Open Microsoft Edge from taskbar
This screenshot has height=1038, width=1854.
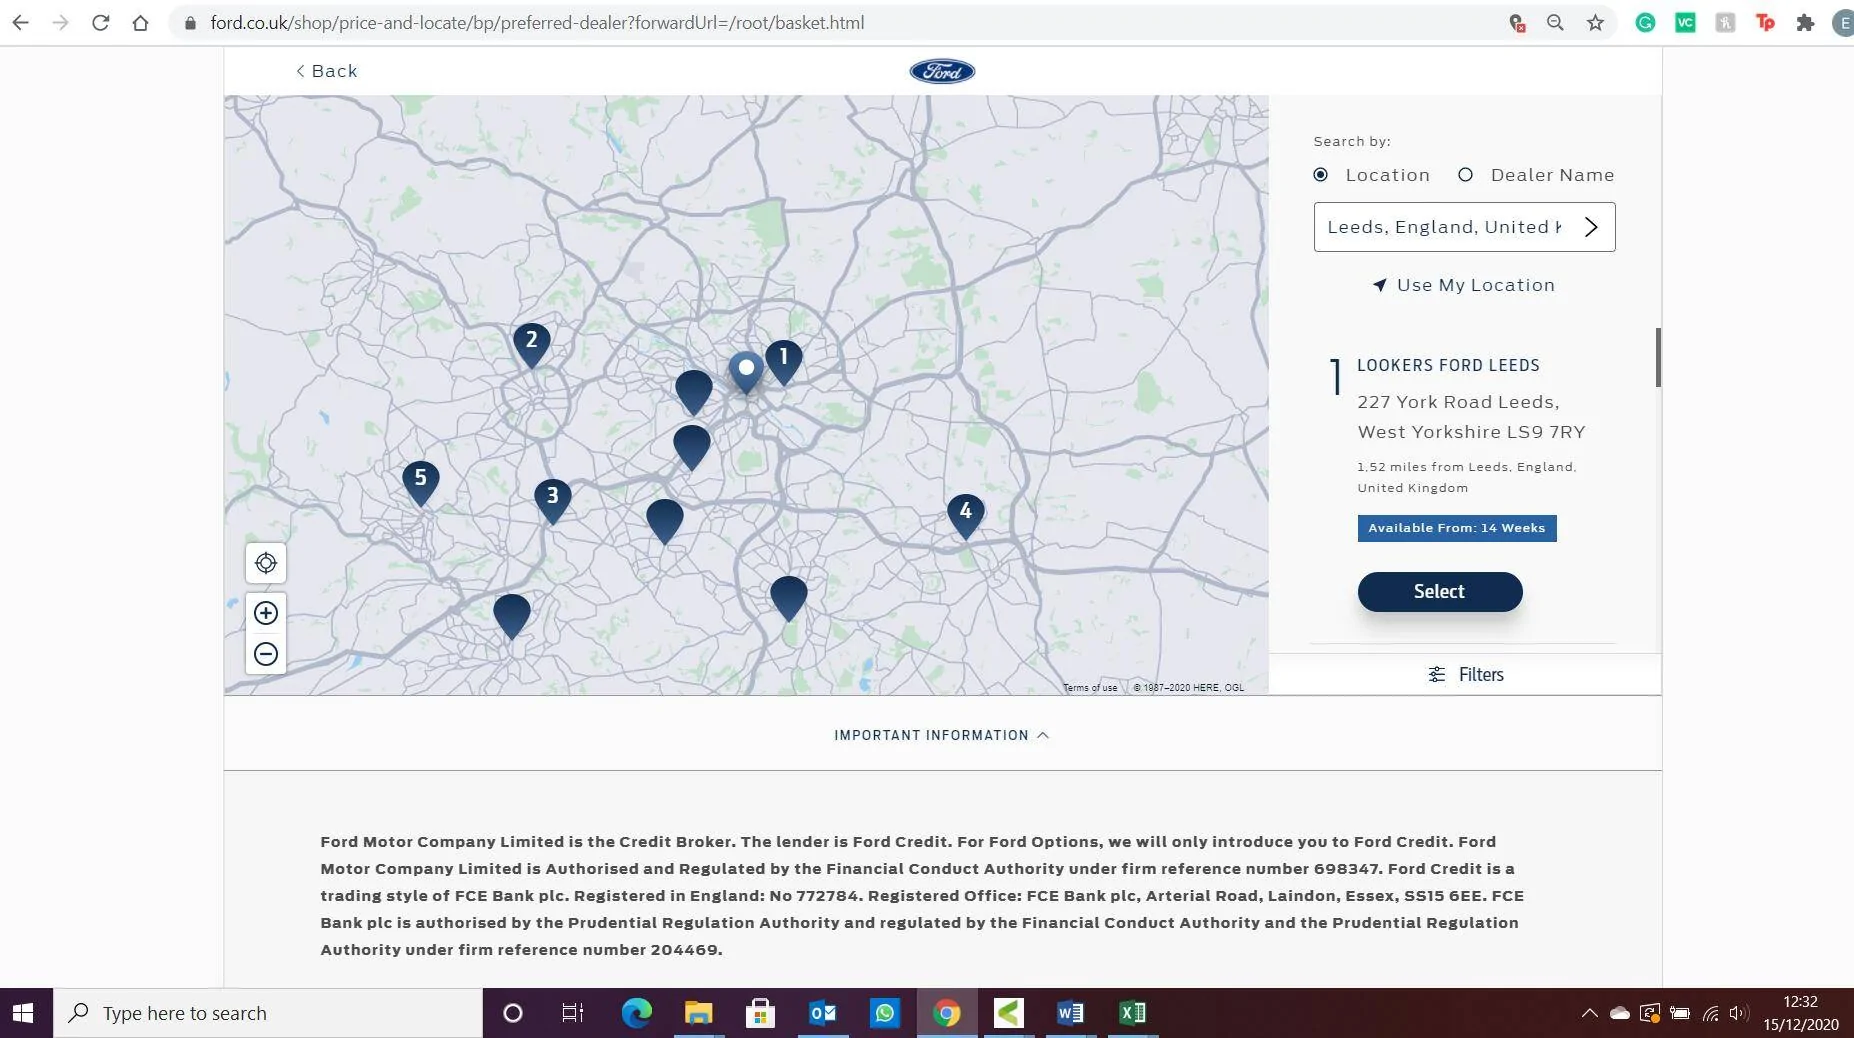[x=636, y=1013]
